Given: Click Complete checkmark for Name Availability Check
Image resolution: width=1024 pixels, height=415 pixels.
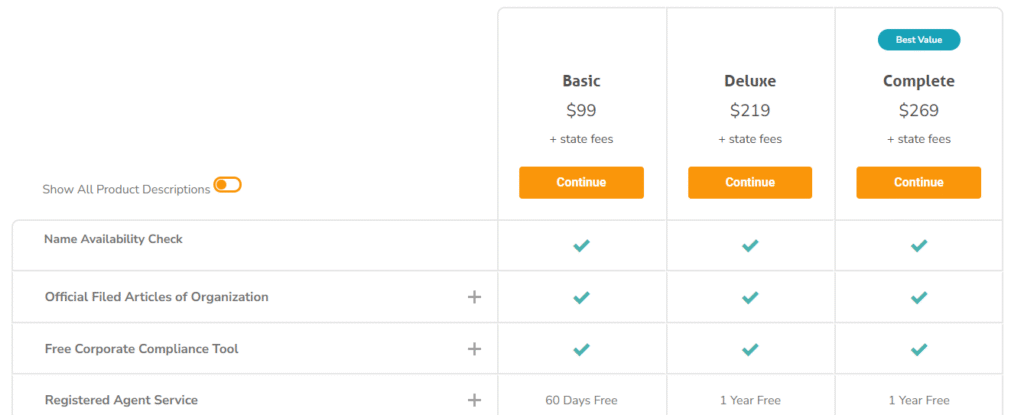Looking at the screenshot, I should (918, 245).
